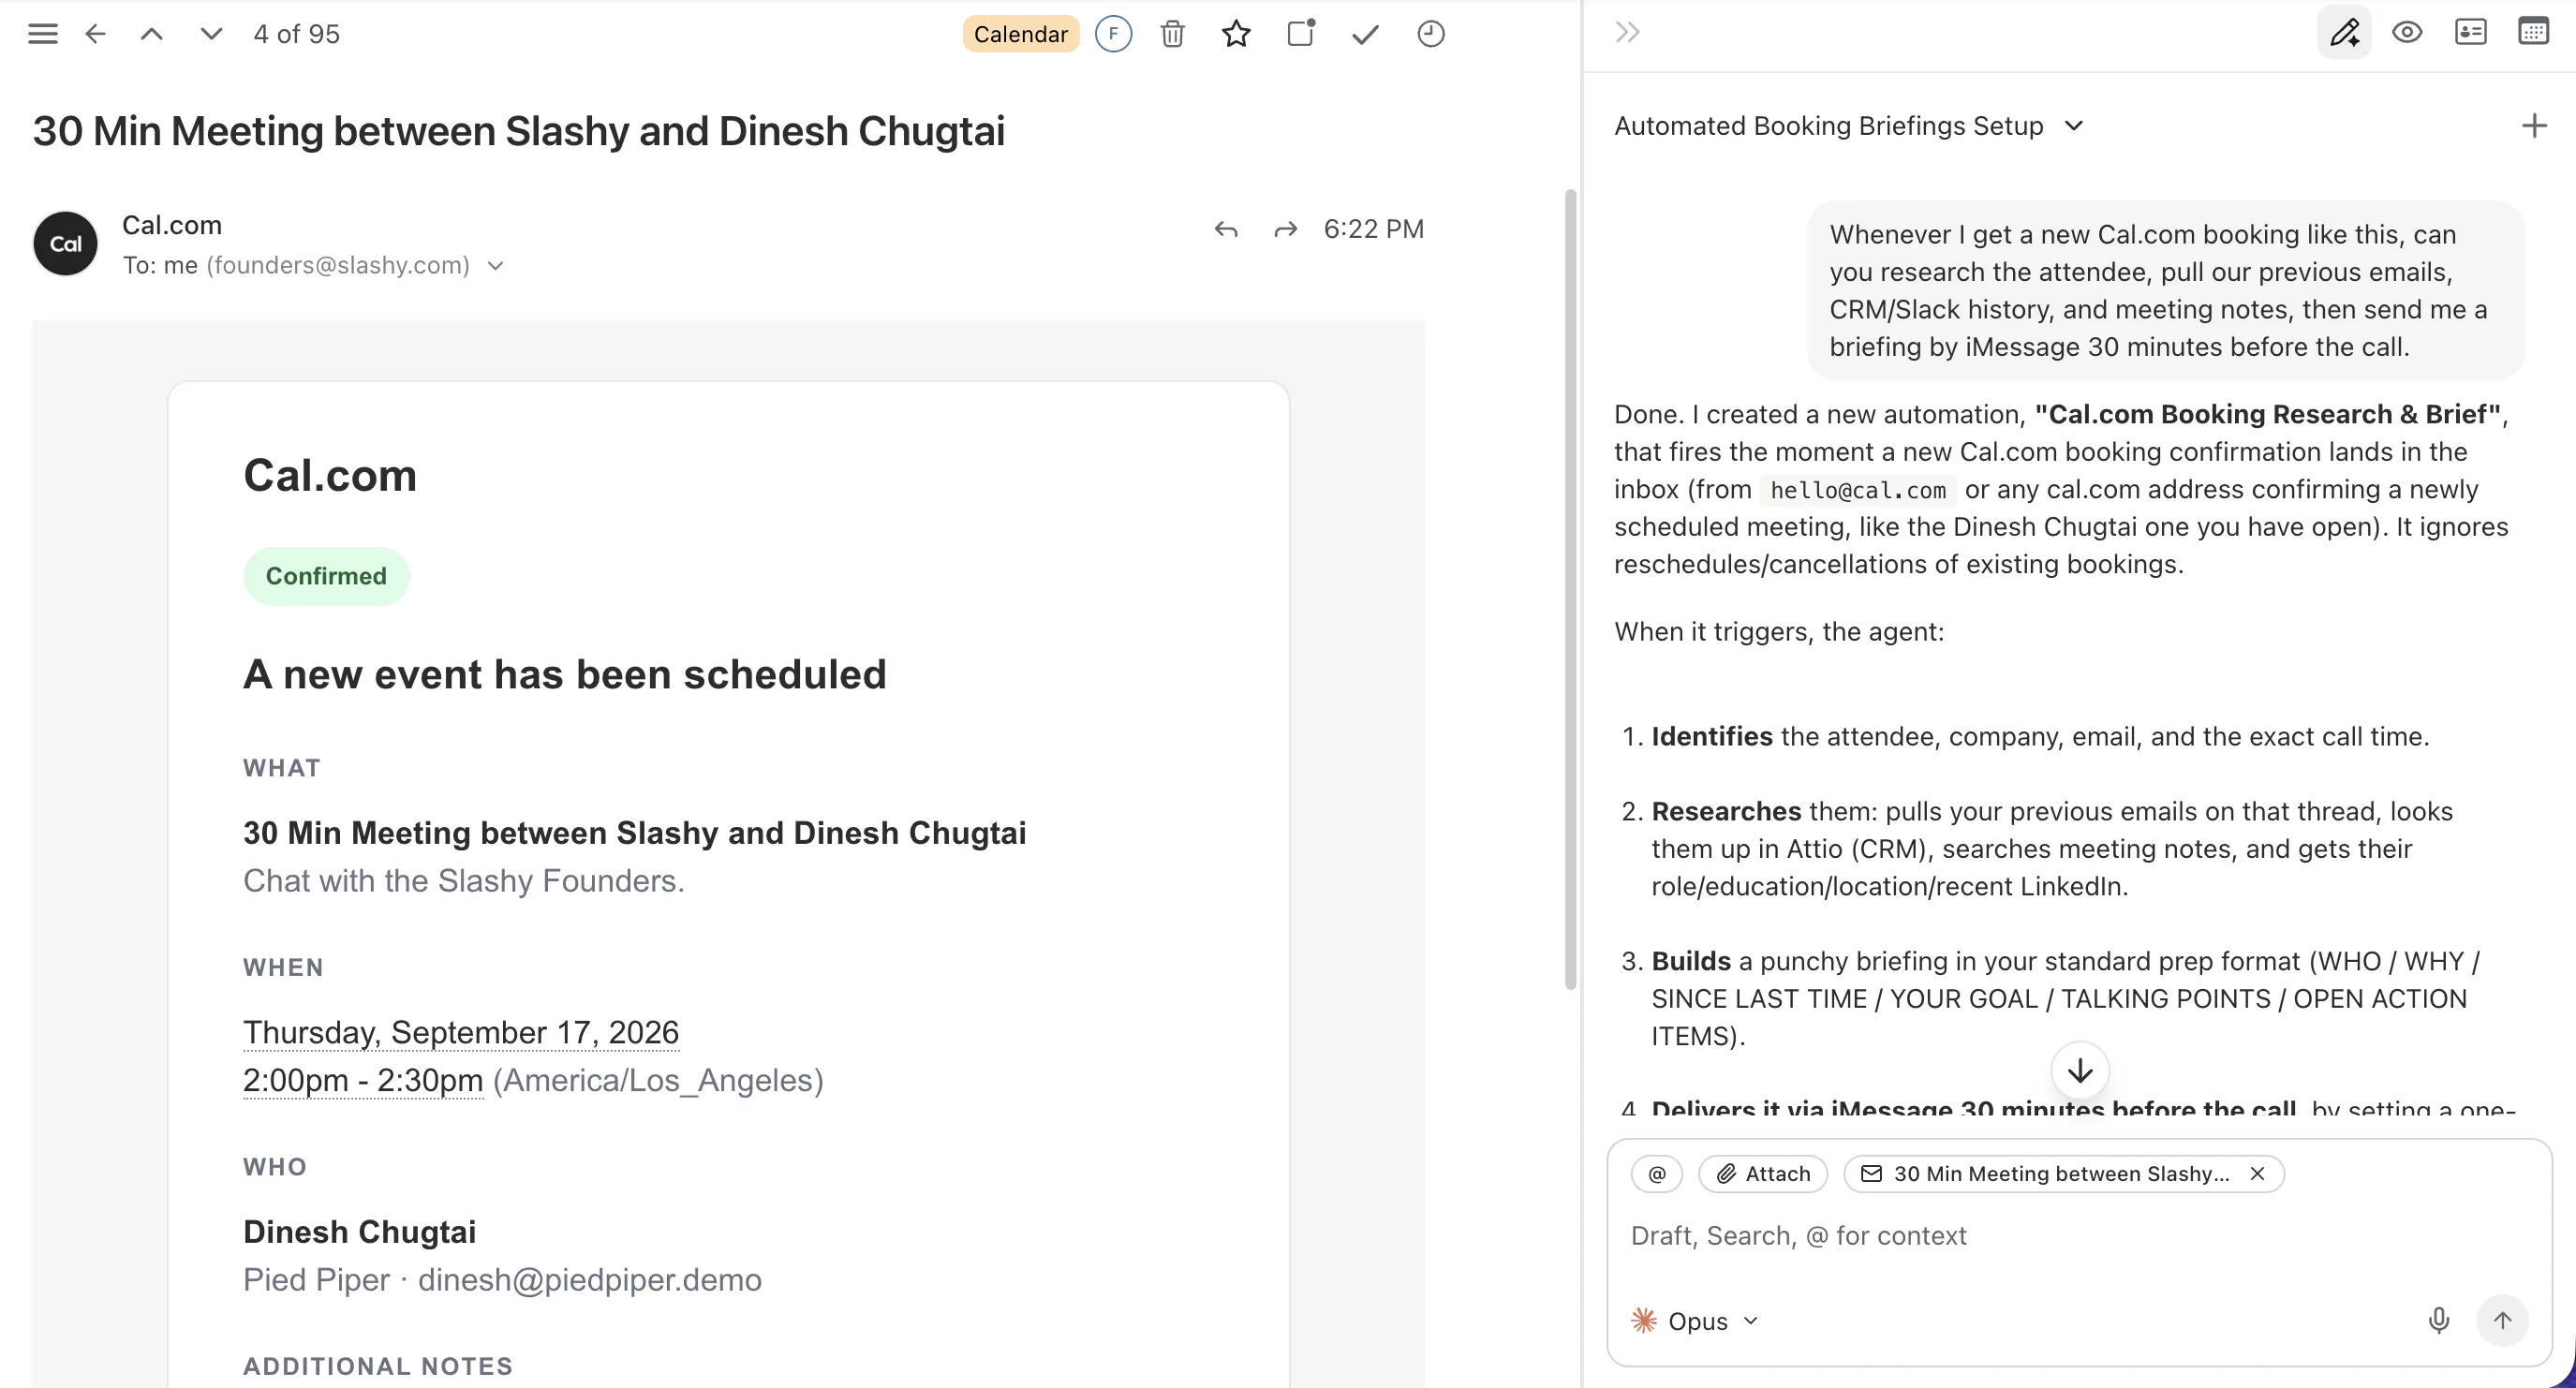The height and width of the screenshot is (1388, 2576).
Task: Click the 6:22 PM timestamp
Action: tap(1373, 229)
